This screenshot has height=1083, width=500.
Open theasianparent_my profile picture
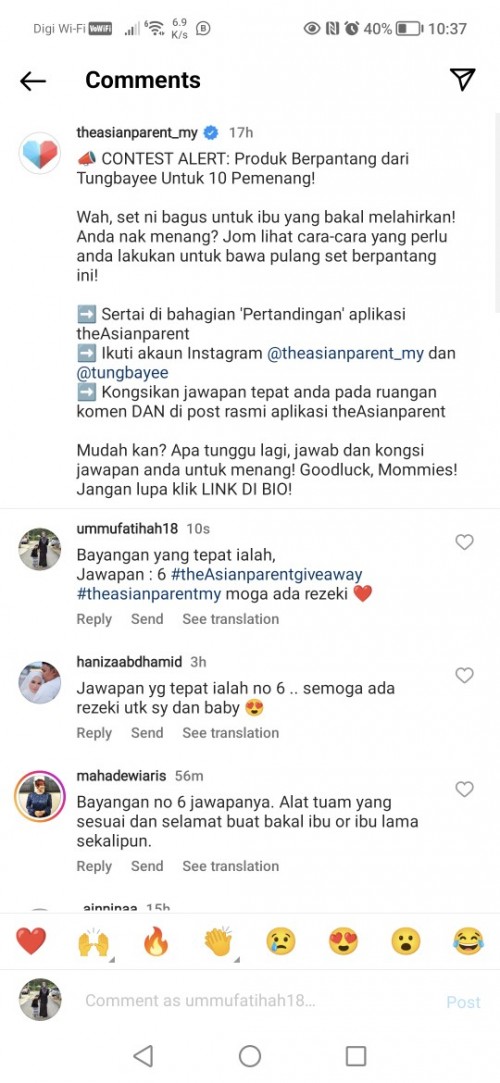(x=39, y=153)
